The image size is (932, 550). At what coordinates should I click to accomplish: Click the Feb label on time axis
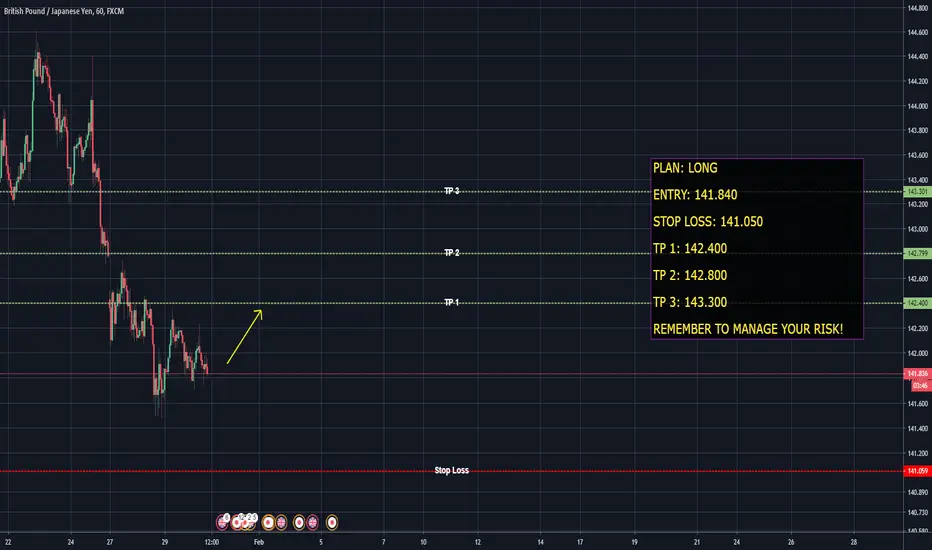pos(259,542)
